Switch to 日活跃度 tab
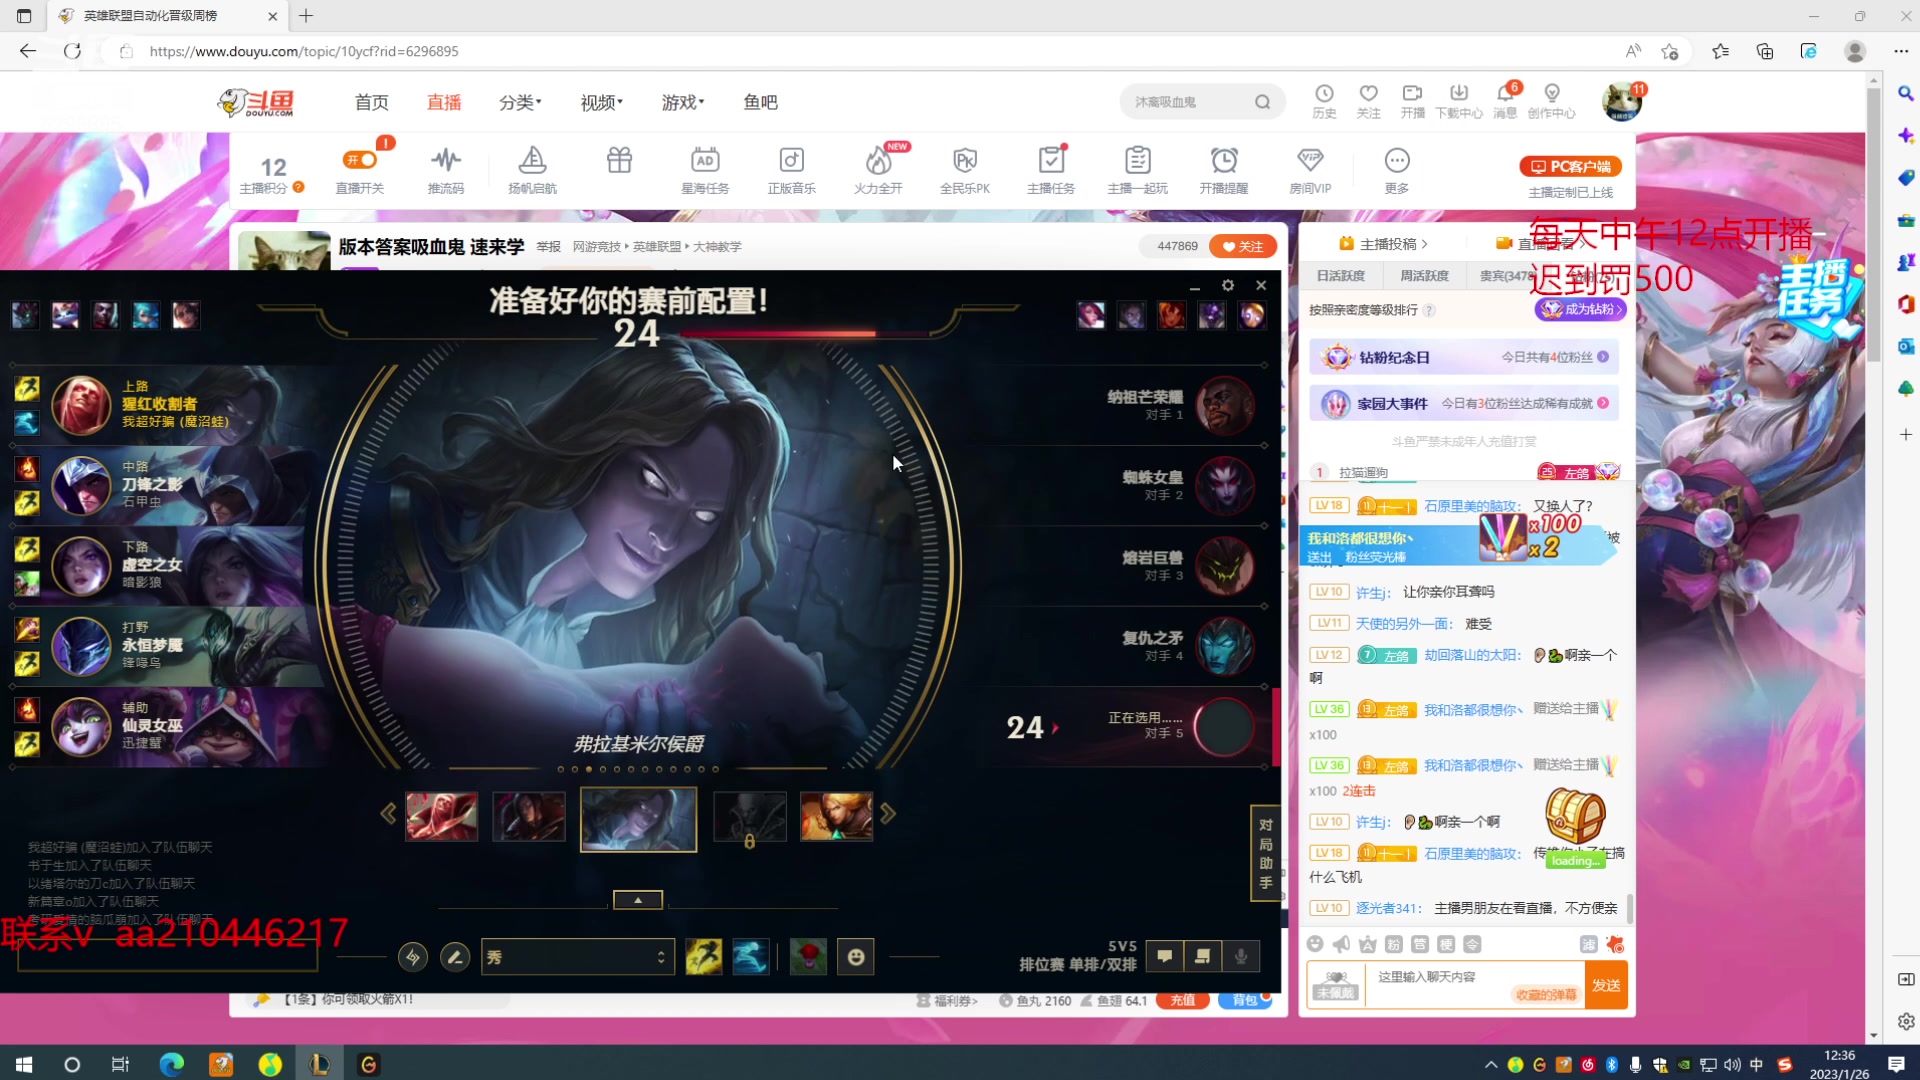Image resolution: width=1920 pixels, height=1080 pixels. click(1340, 276)
